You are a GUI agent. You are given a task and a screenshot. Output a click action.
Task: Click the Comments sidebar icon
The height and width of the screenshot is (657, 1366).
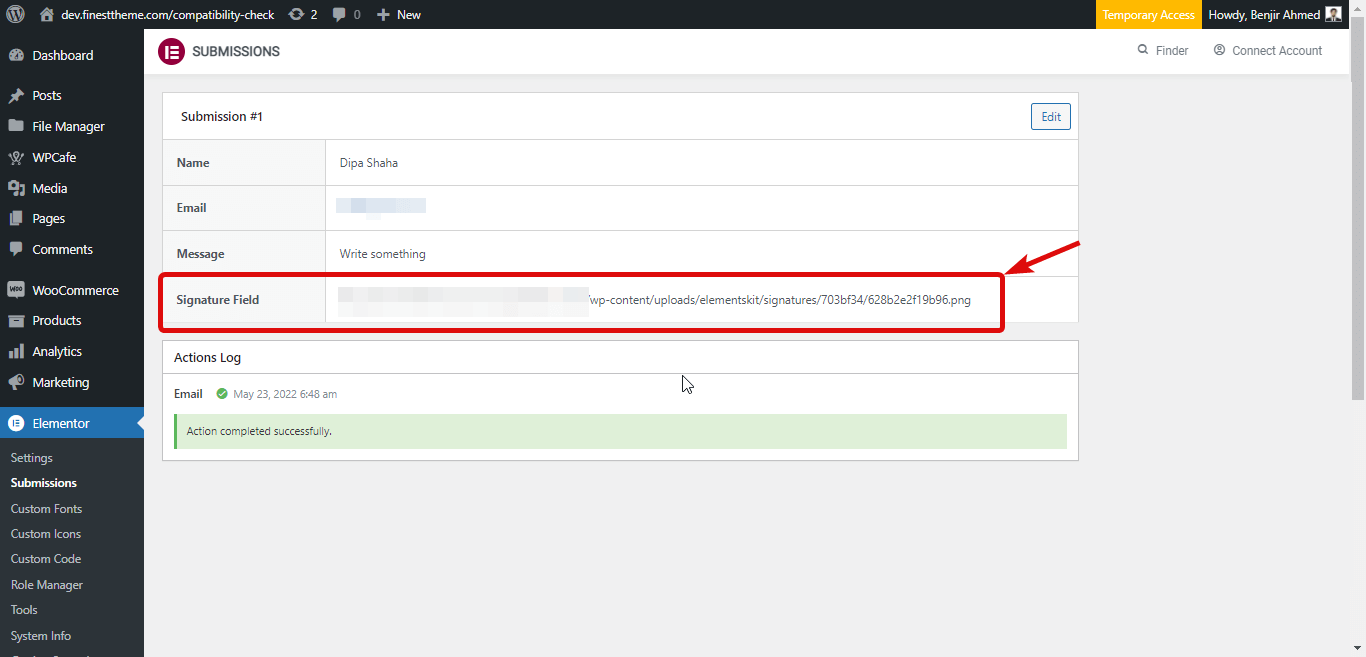16,250
